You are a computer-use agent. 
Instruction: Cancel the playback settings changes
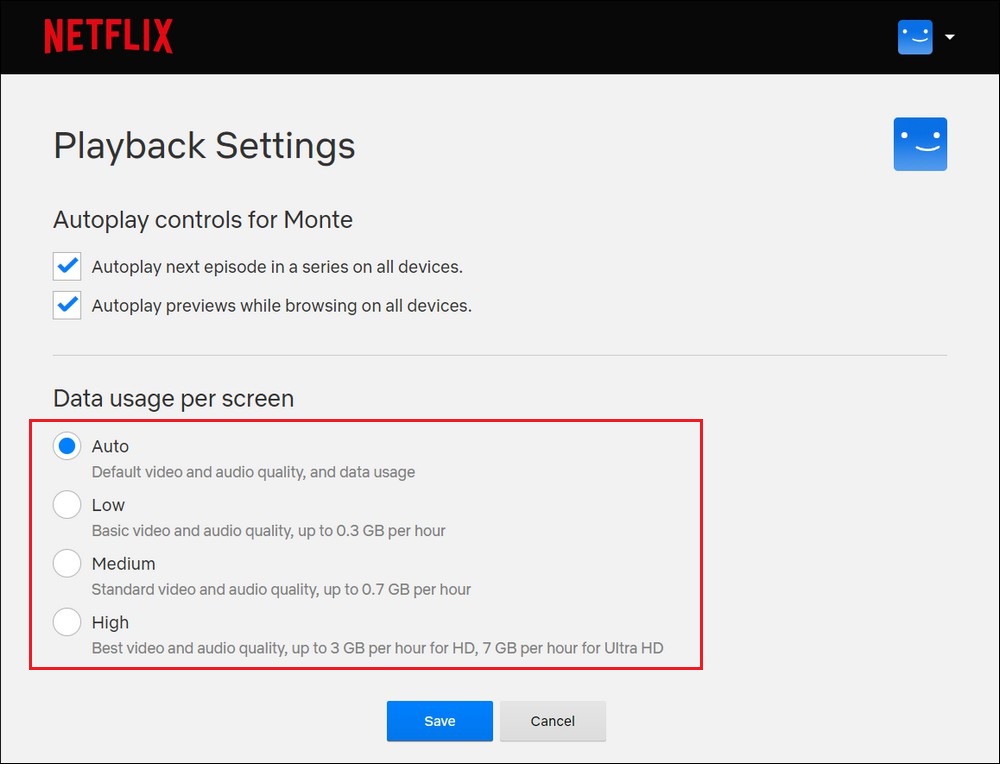pyautogui.click(x=552, y=720)
